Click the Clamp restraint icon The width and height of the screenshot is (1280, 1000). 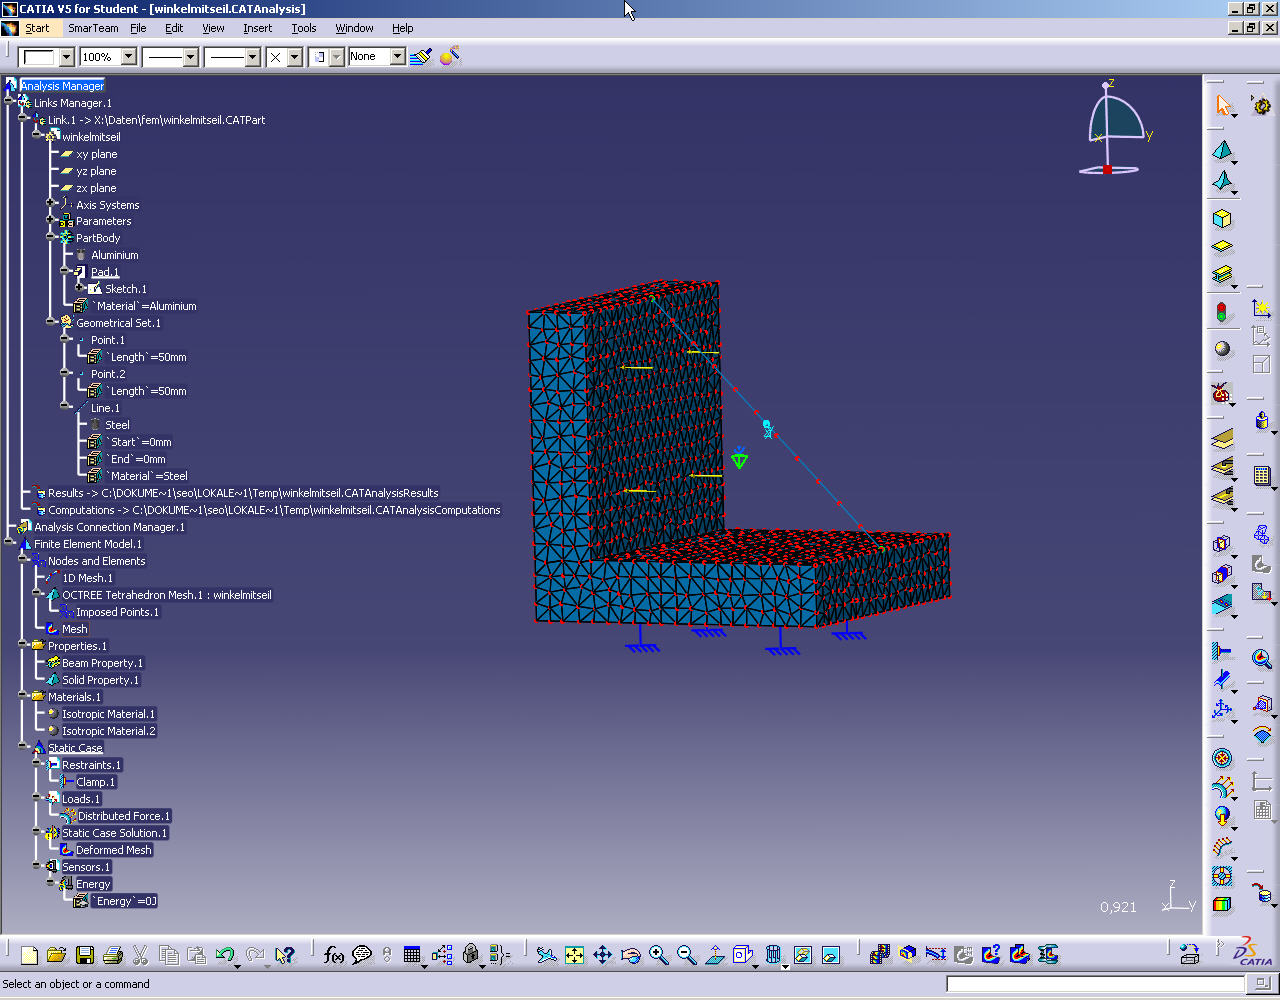point(1222,652)
